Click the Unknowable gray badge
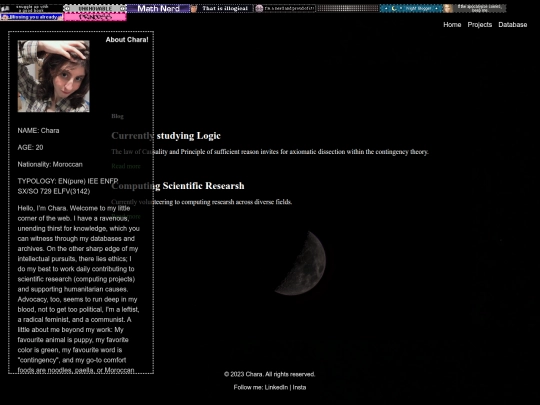Viewport: 540px width, 405px height. point(95,8)
